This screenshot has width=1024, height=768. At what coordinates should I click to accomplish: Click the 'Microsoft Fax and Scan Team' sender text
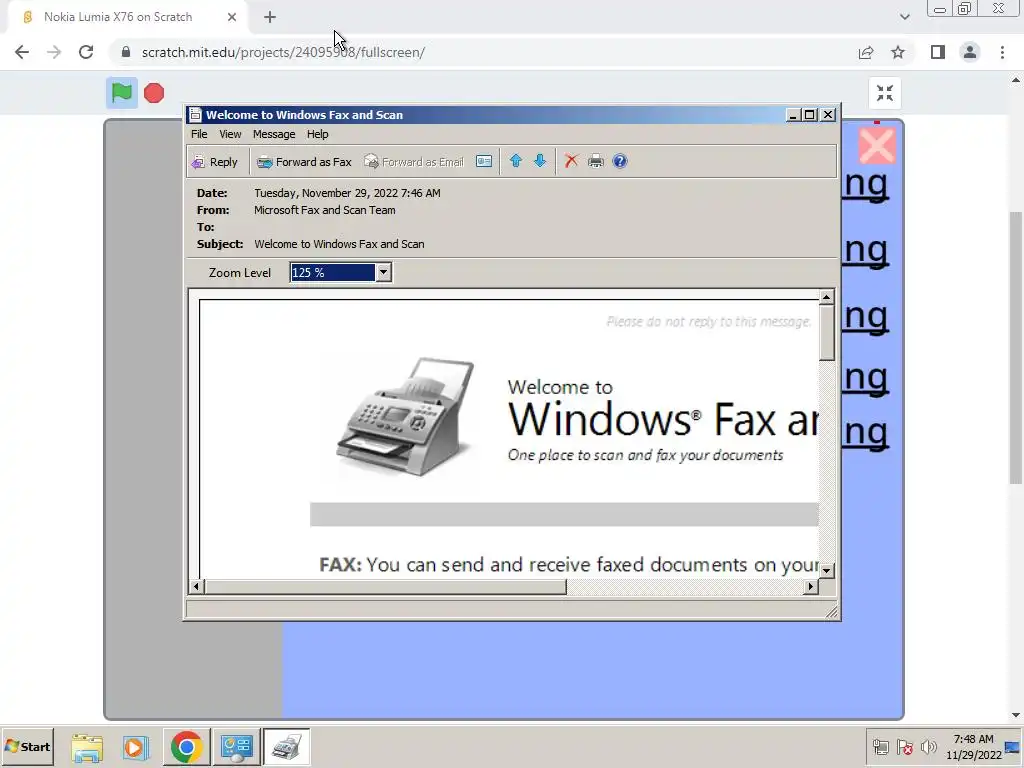[325, 210]
